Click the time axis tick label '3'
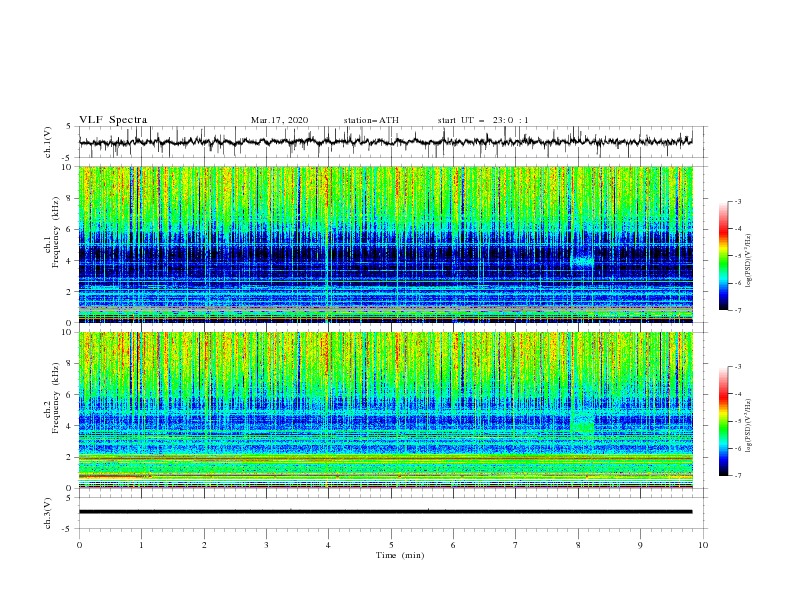This screenshot has width=792, height=612. (266, 545)
